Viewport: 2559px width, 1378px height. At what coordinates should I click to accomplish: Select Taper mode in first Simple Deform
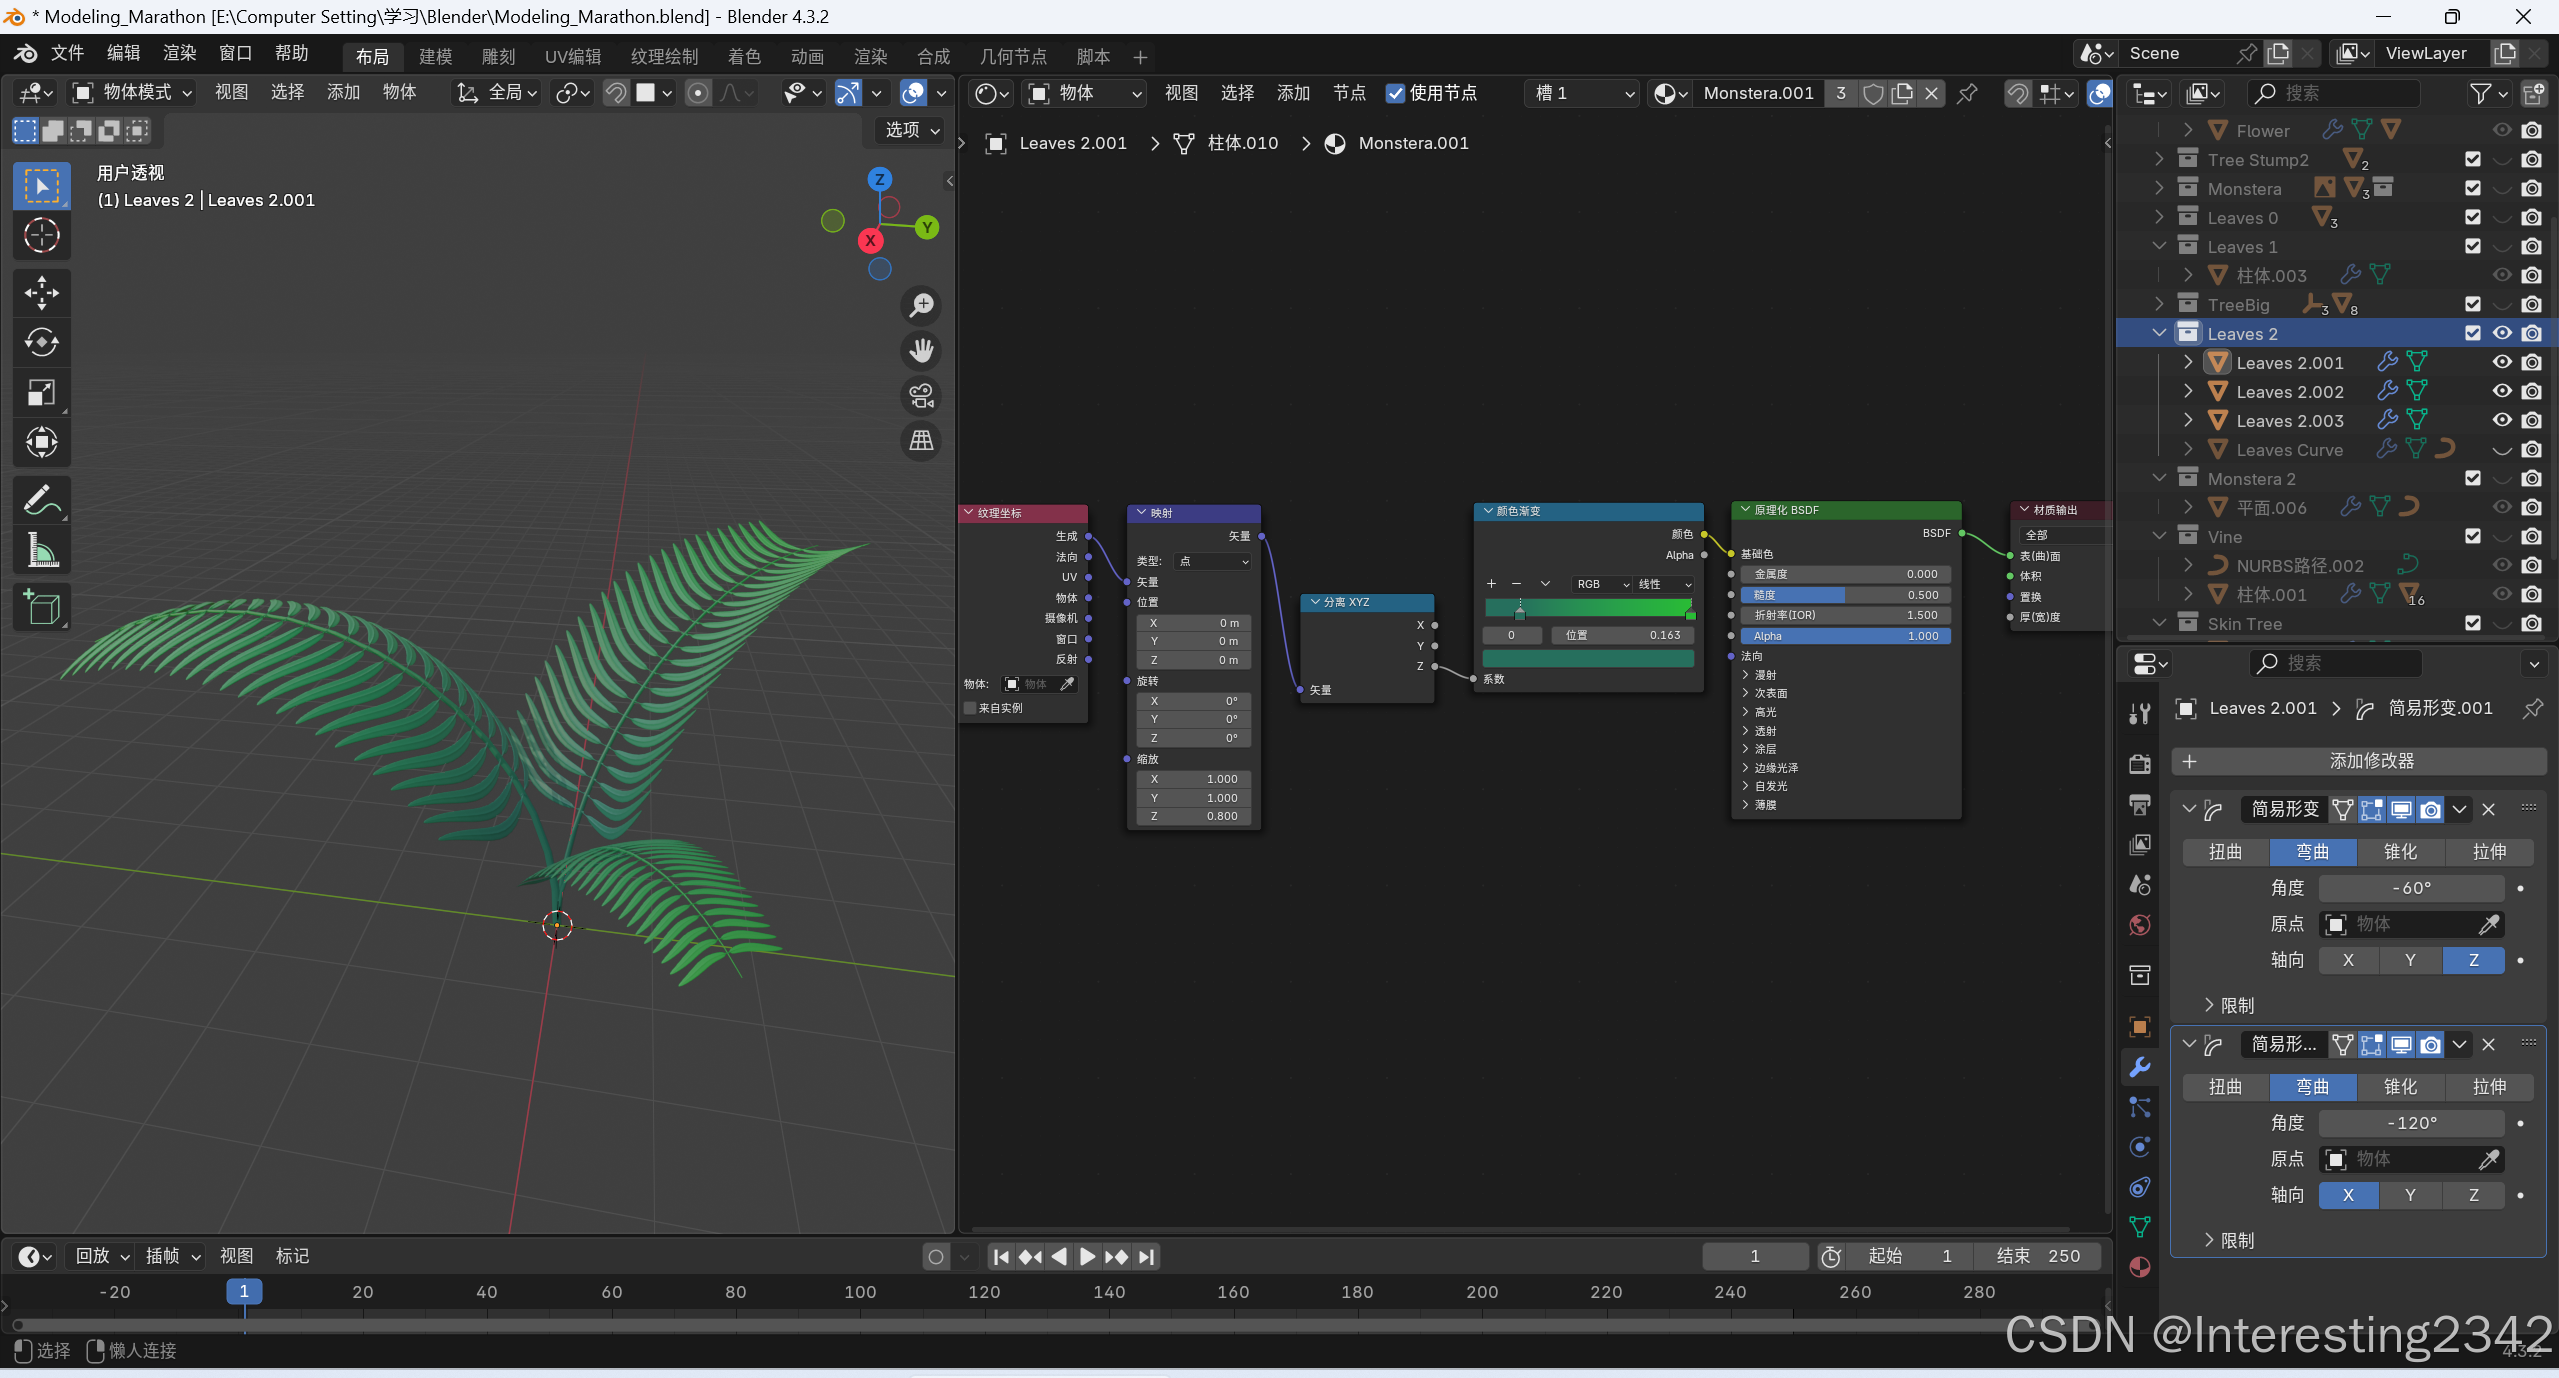click(2400, 852)
